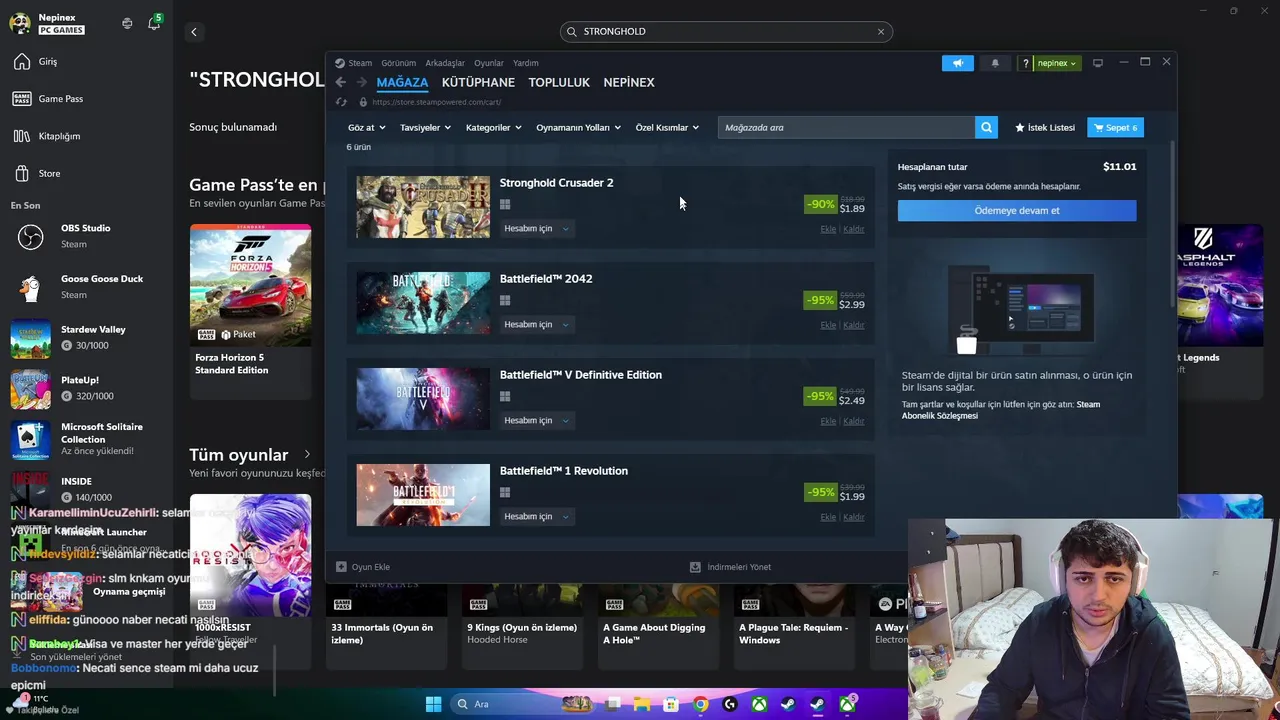Image resolution: width=1280 pixels, height=720 pixels.
Task: Click Windows Start button on taskbar
Action: (x=433, y=704)
